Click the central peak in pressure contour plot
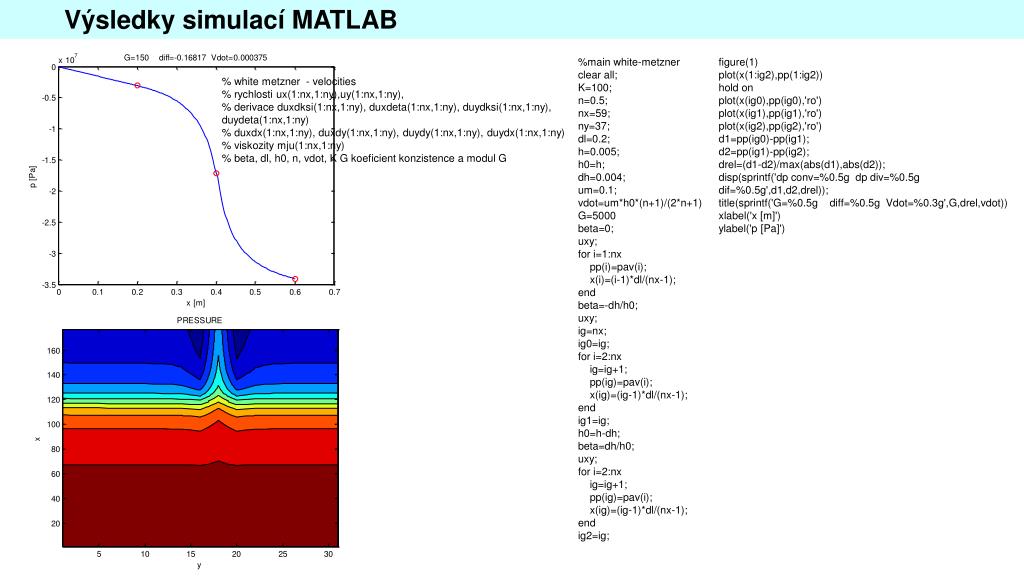The height and width of the screenshot is (576, 1024). coord(218,366)
